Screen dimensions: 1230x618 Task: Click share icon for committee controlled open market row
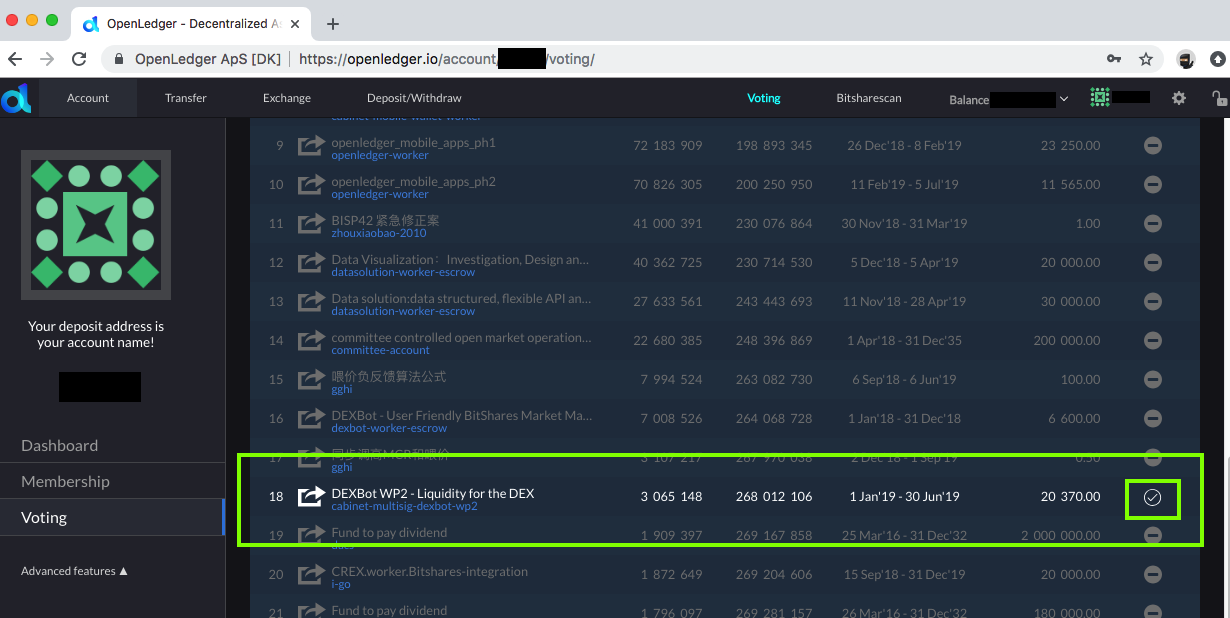click(312, 341)
